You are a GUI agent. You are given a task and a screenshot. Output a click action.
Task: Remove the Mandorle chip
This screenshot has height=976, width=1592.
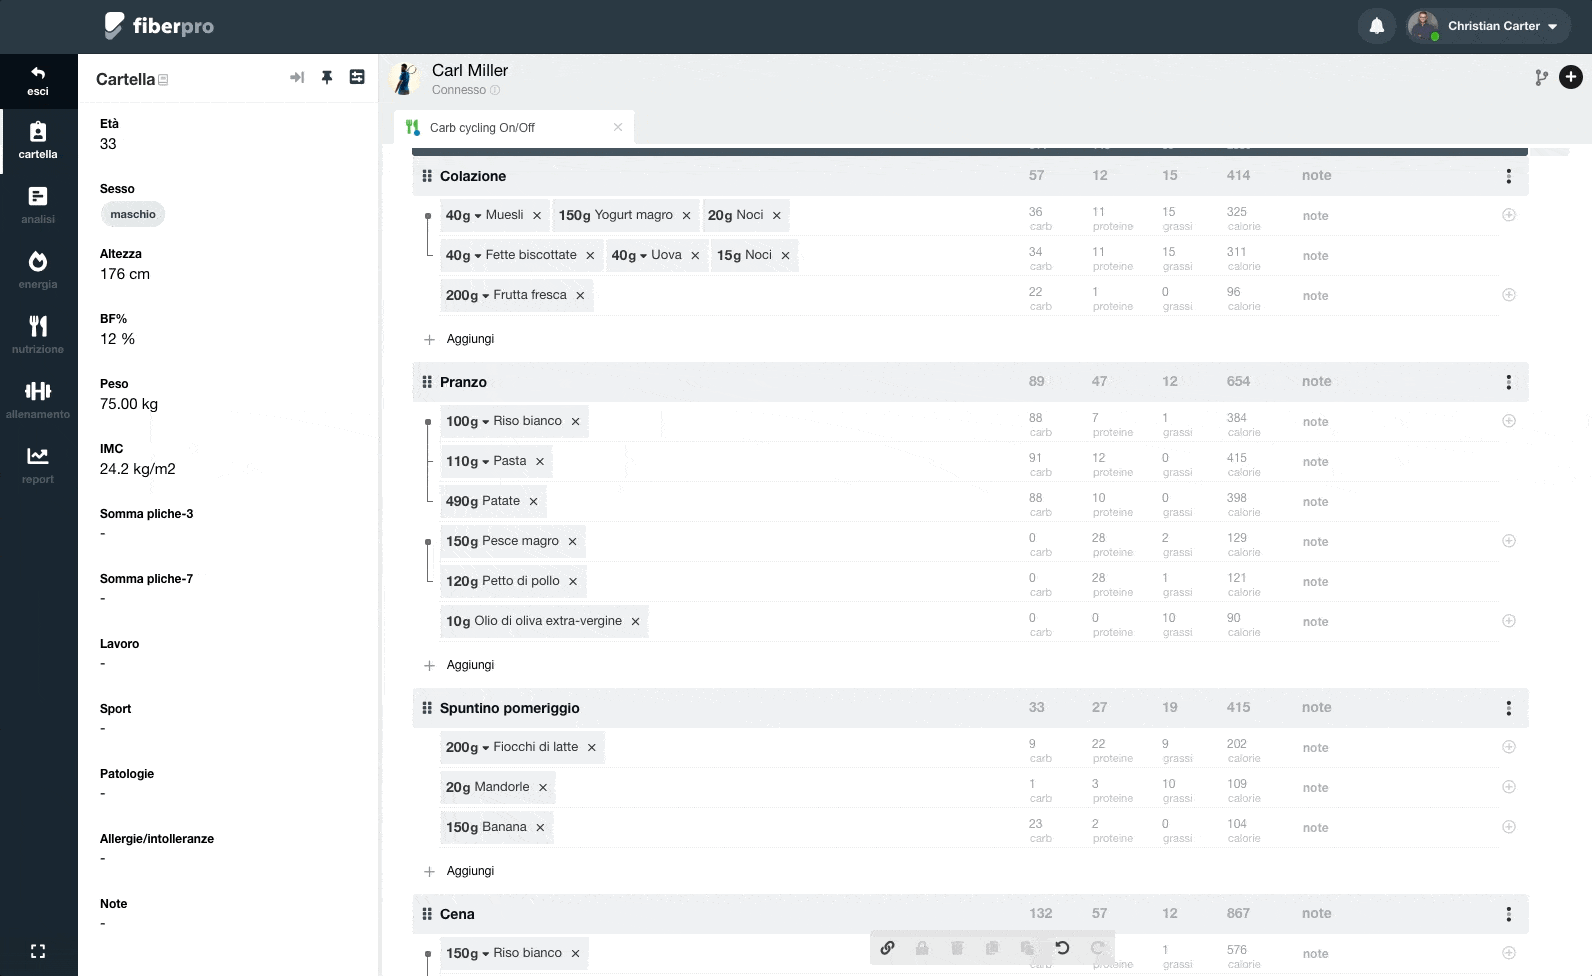click(543, 787)
